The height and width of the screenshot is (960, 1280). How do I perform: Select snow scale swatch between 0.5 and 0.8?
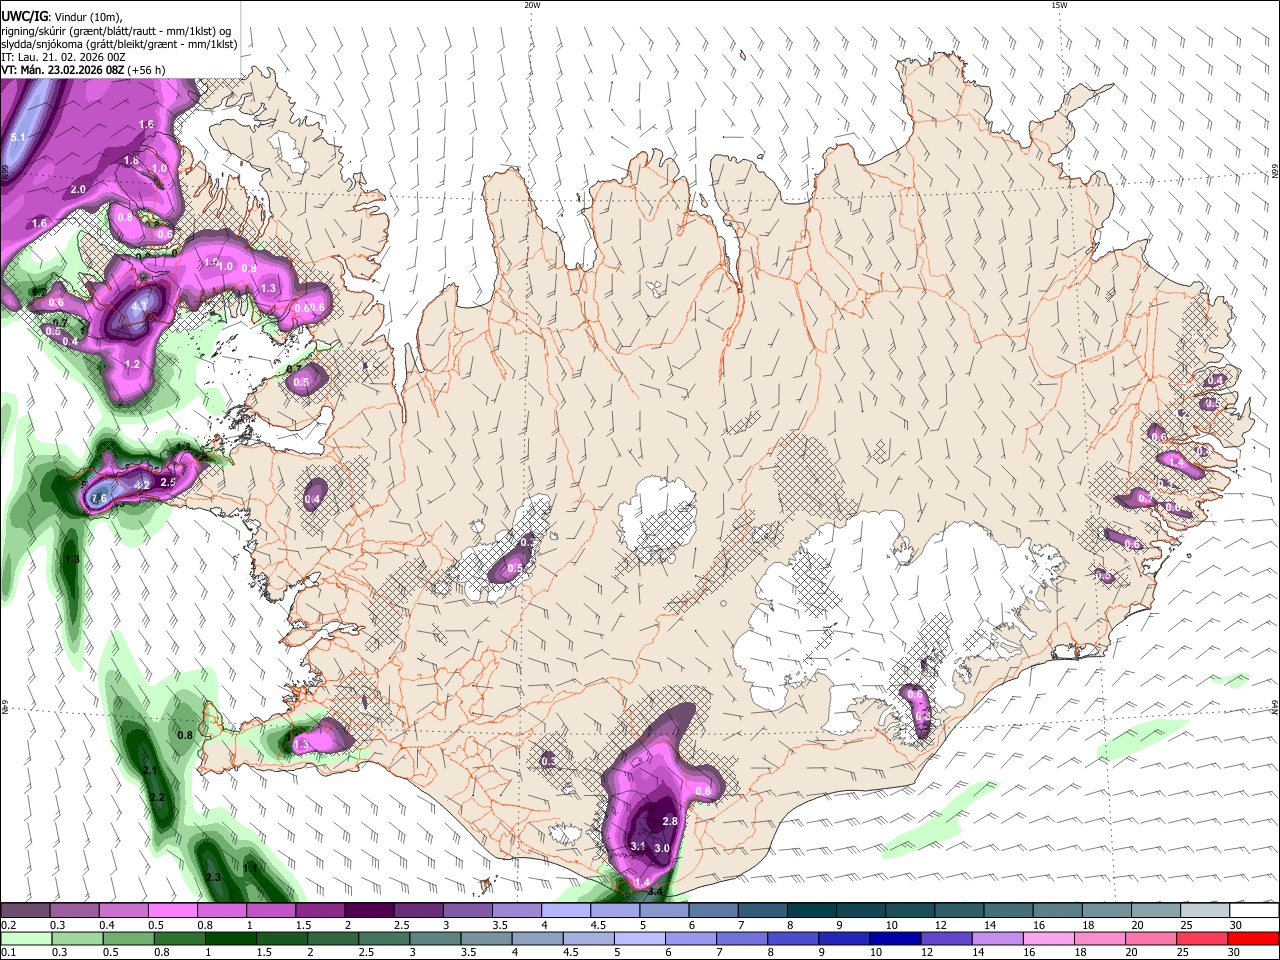172,911
